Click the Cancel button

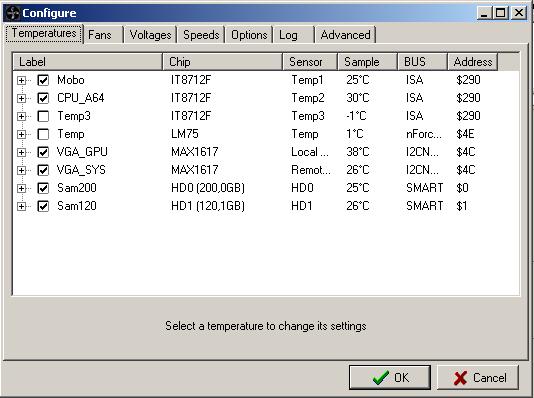pyautogui.click(x=478, y=378)
